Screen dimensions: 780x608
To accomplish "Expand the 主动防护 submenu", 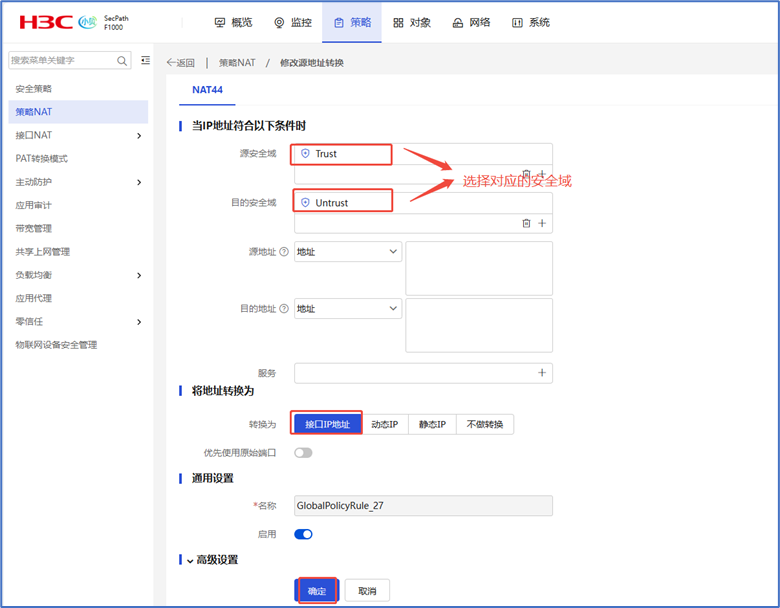I will [x=139, y=182].
